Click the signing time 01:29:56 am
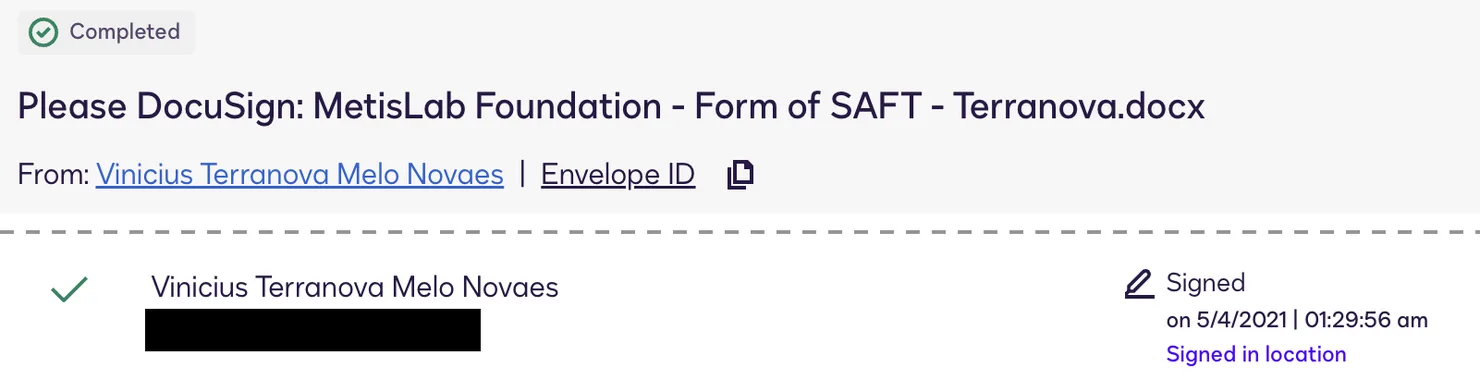 1366,320
